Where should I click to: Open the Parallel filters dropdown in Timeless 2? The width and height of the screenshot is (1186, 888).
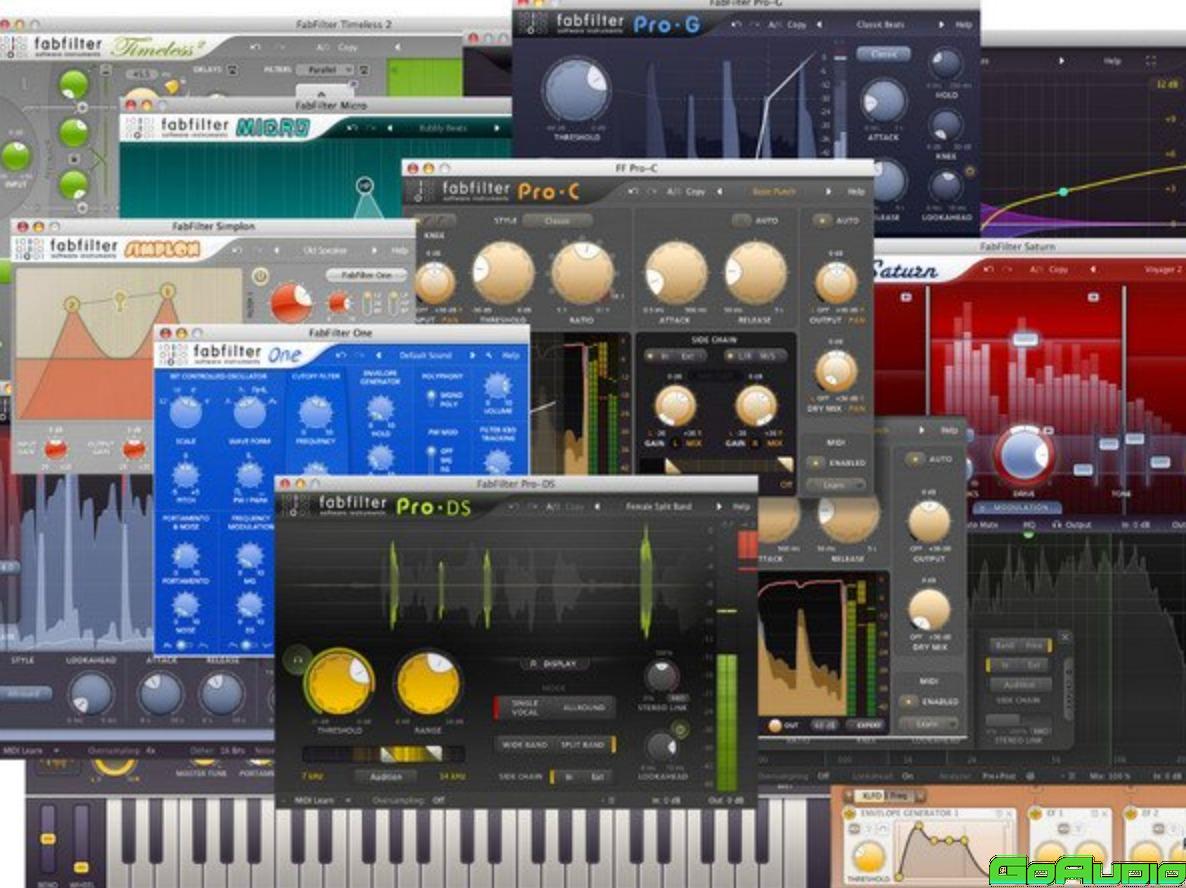coord(324,70)
